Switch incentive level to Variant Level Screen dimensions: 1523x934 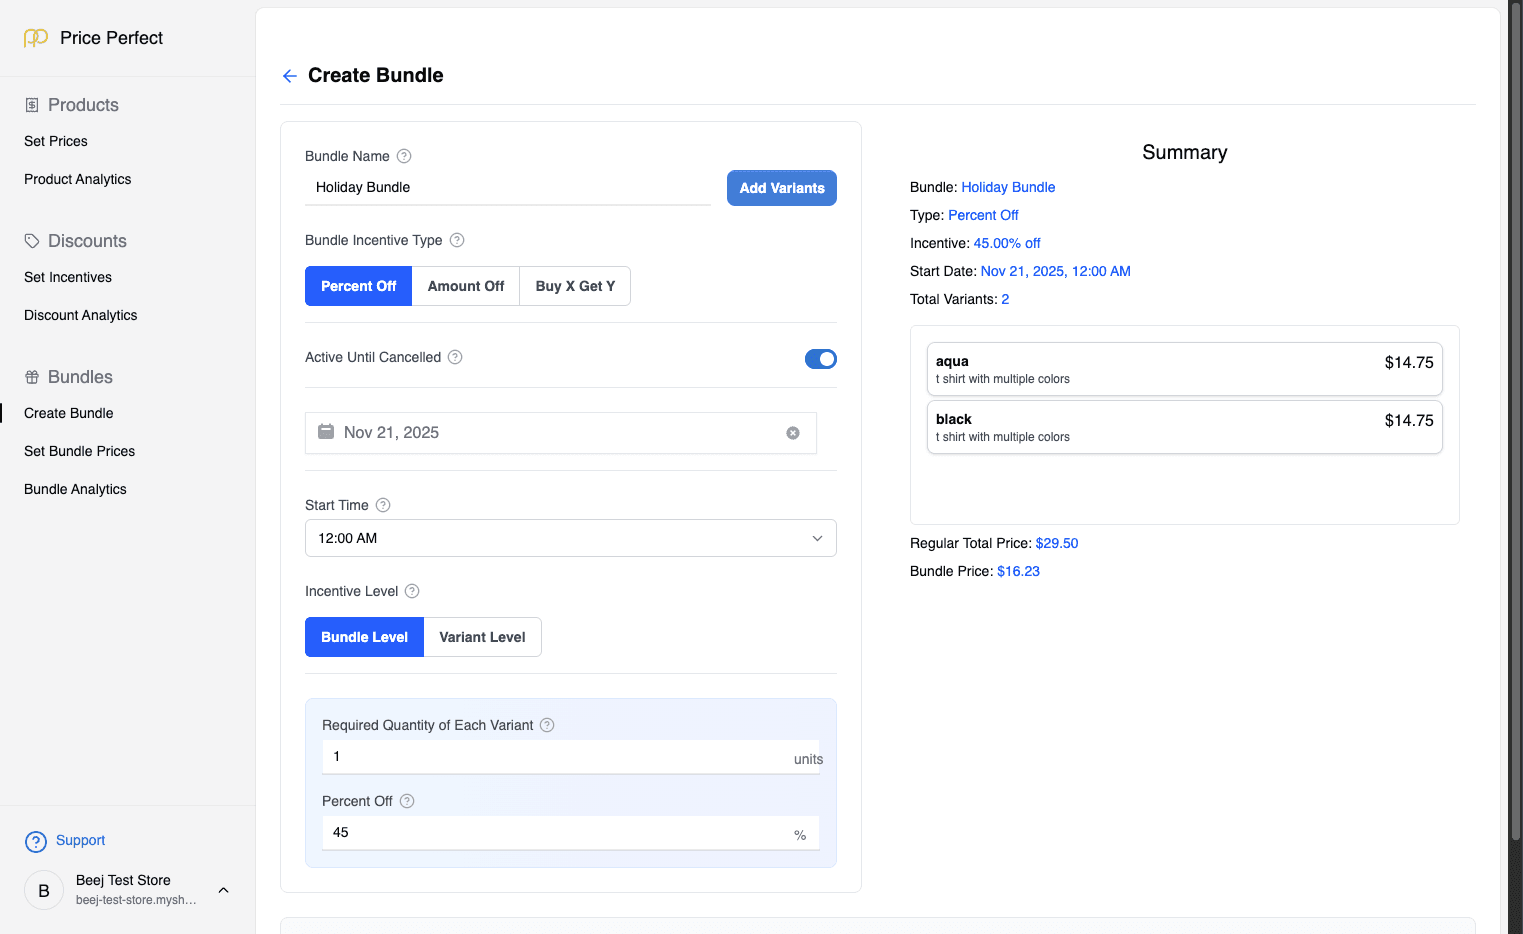(482, 637)
